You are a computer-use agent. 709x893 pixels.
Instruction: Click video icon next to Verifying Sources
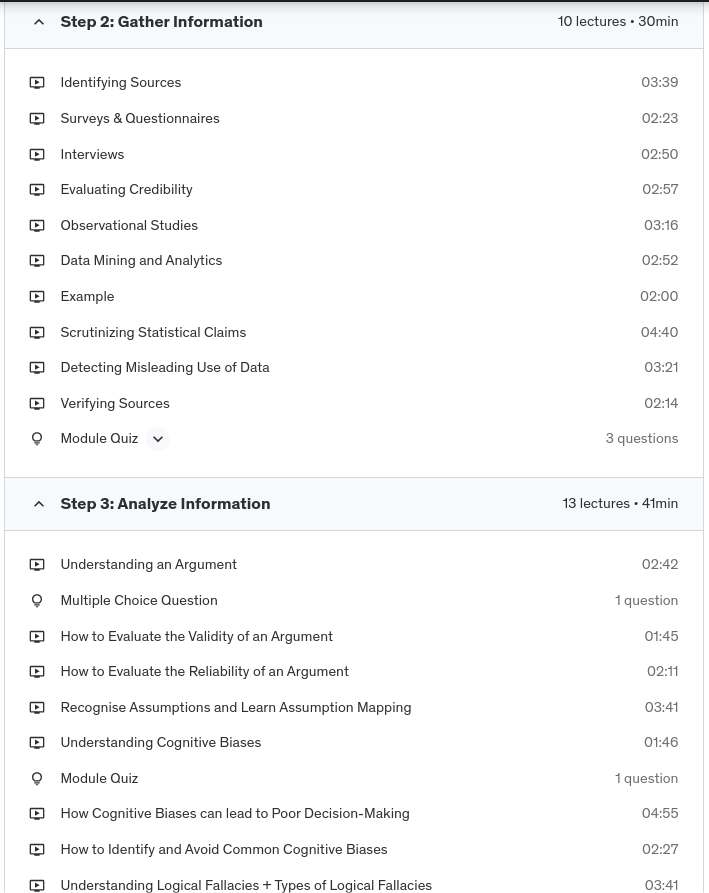[37, 404]
